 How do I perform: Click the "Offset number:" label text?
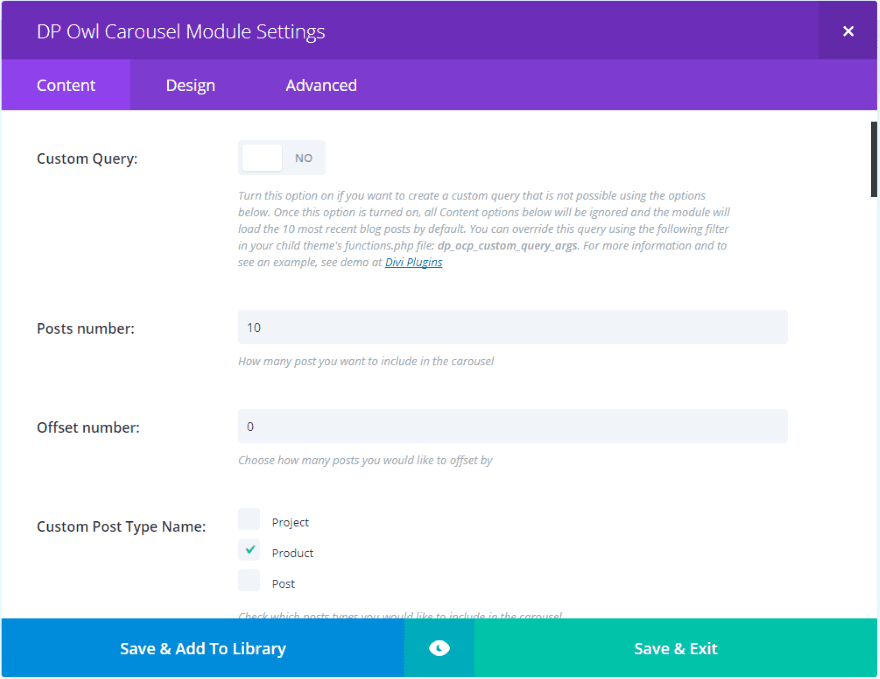(88, 427)
